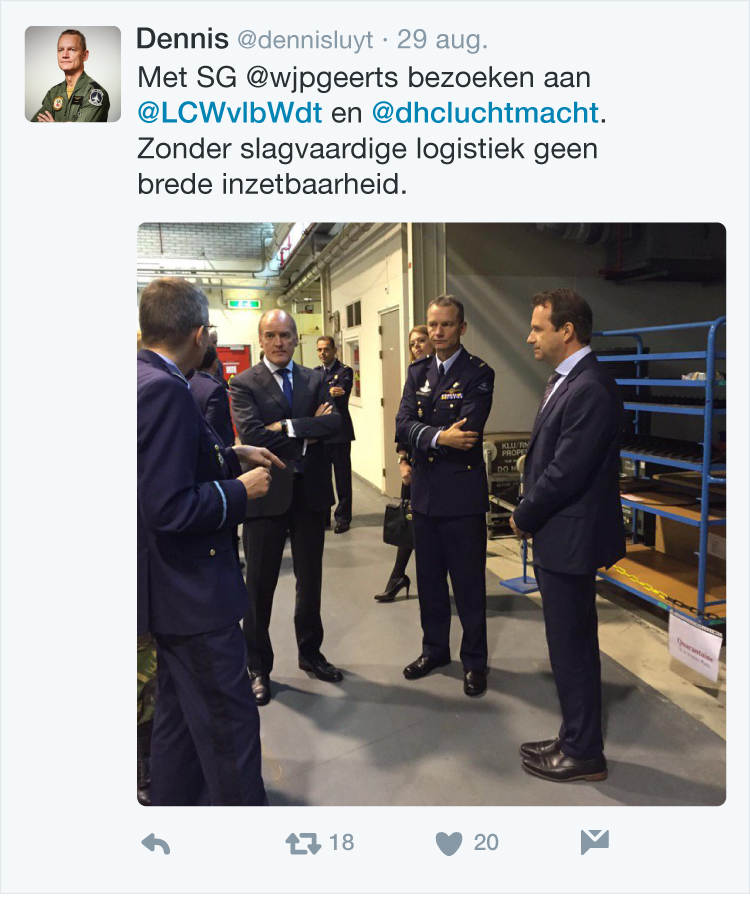
Task: Open the @LCWvlbWdt mention
Action: (x=230, y=113)
